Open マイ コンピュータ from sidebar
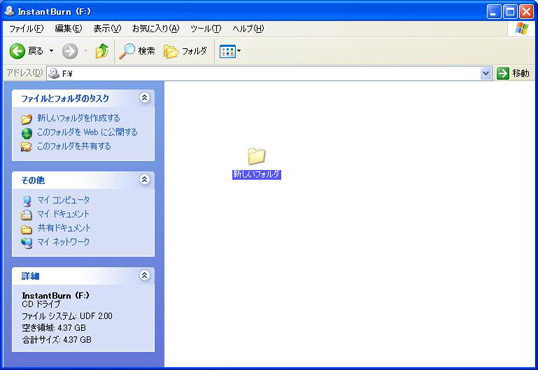This screenshot has height=370, width=538. pos(63,200)
